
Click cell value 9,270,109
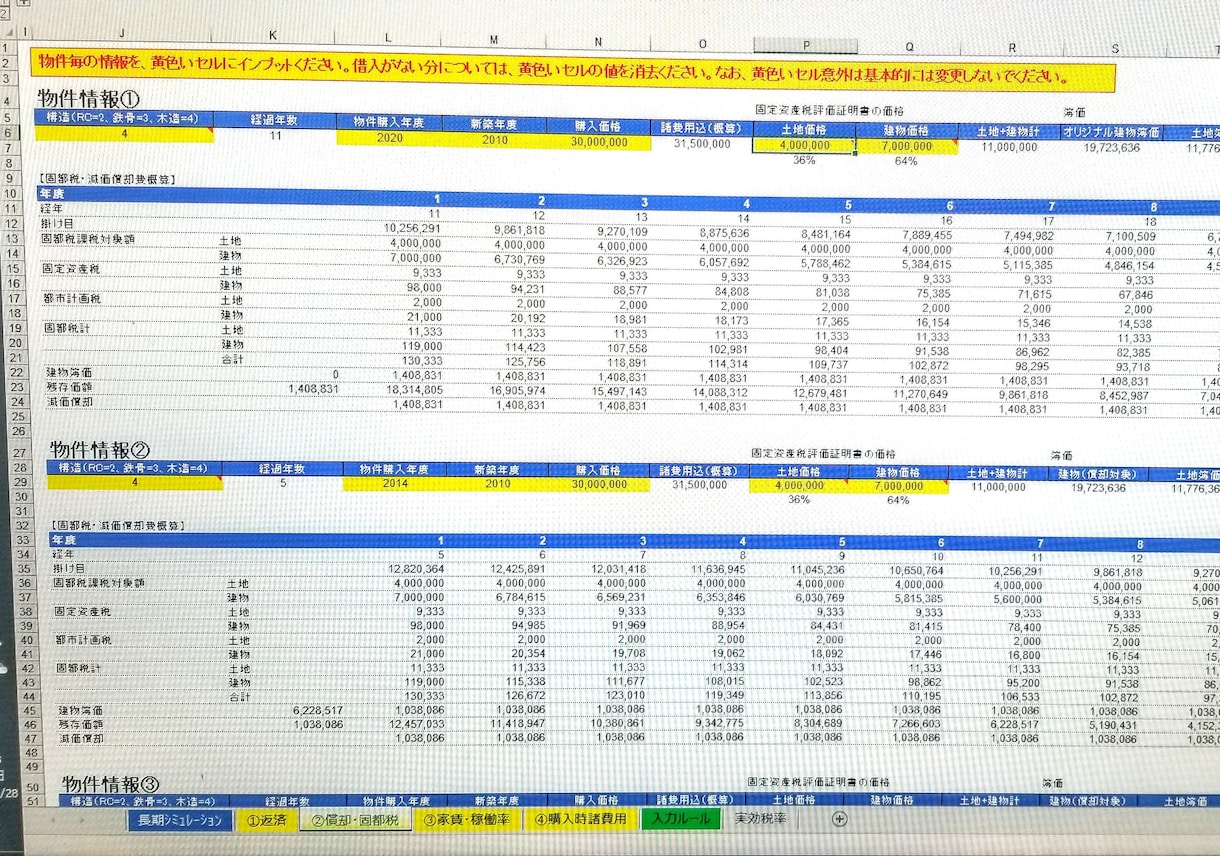tap(623, 232)
